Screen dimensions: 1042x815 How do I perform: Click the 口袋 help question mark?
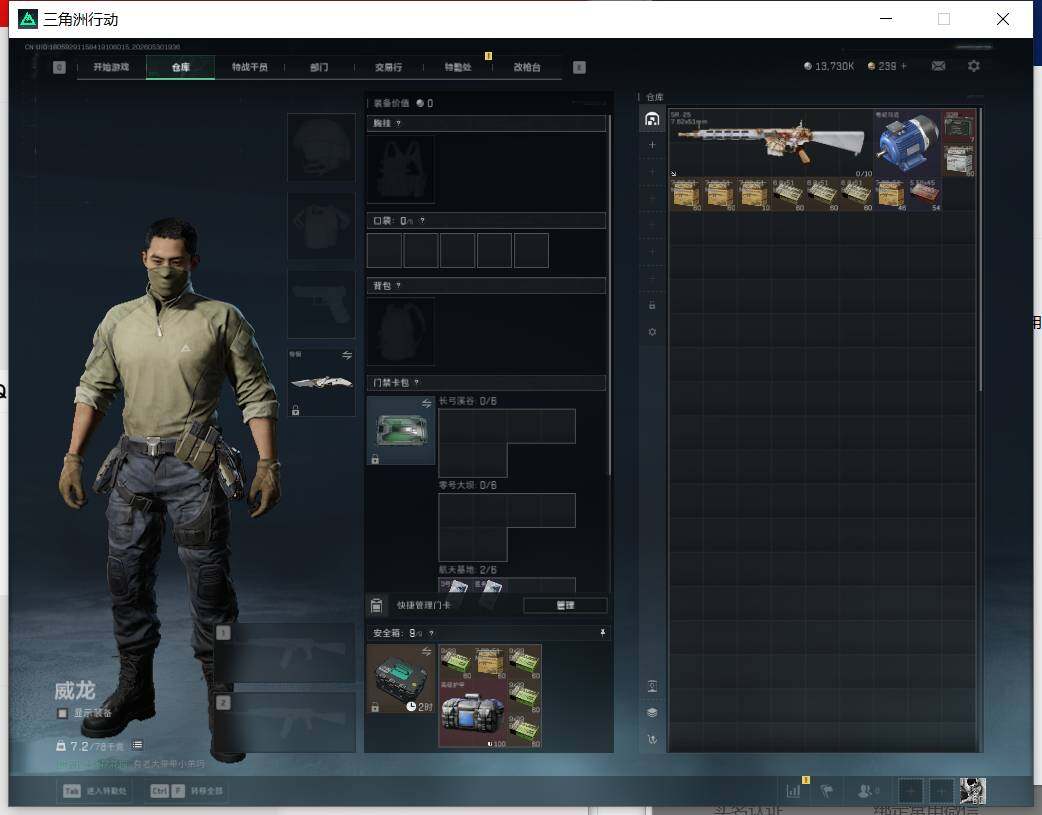423,221
